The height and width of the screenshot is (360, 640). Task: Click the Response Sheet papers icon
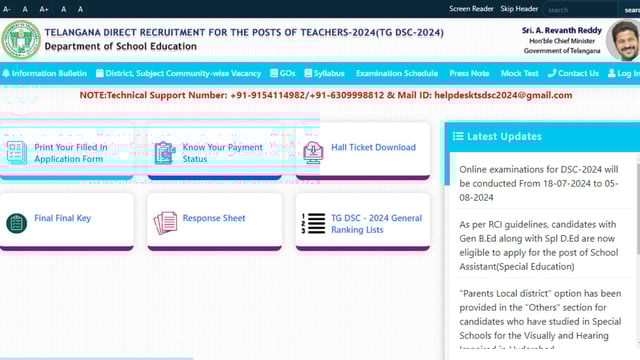pyautogui.click(x=165, y=223)
